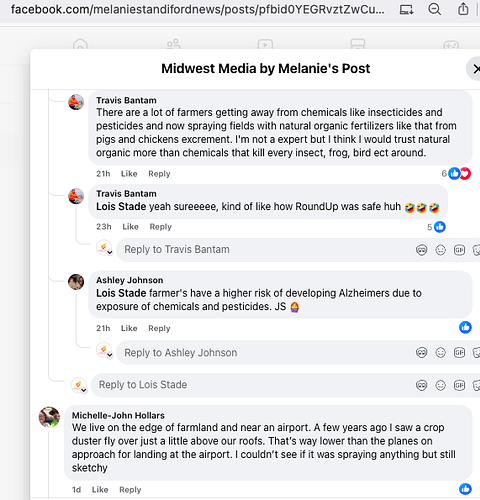Add an avatar sticker to the Lois Stade reply

(422, 385)
